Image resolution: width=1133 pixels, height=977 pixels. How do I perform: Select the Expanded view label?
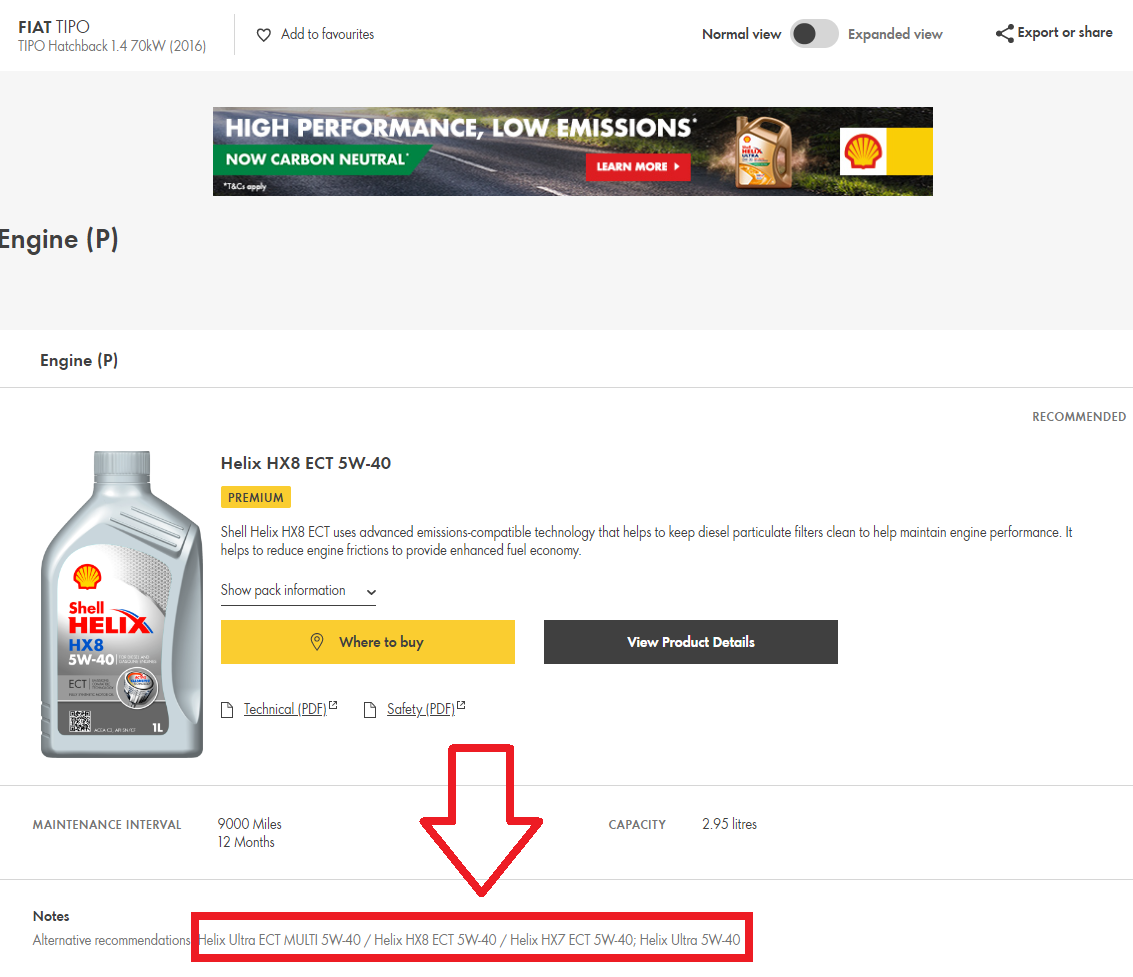(895, 34)
